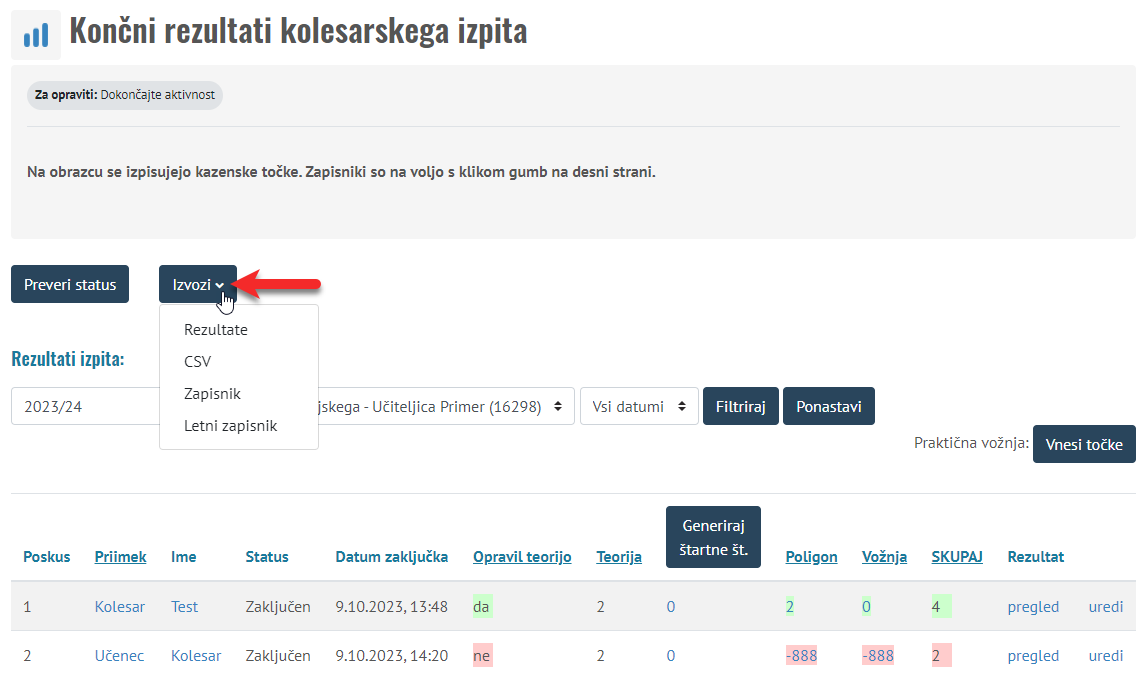Image resolution: width=1144 pixels, height=677 pixels.
Task: Click the Ponastavi reset button
Action: tap(828, 407)
